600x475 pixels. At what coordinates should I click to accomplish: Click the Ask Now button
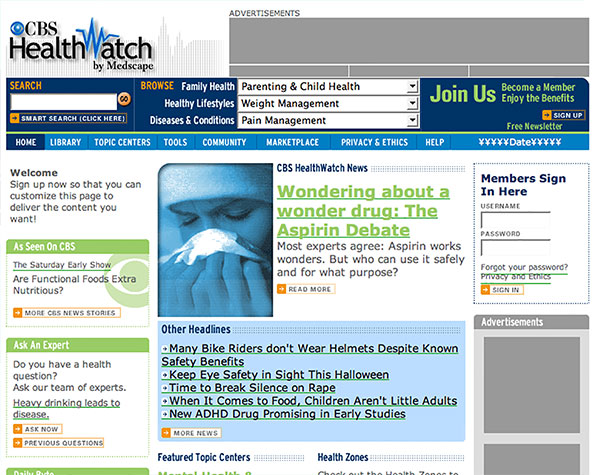(38, 429)
